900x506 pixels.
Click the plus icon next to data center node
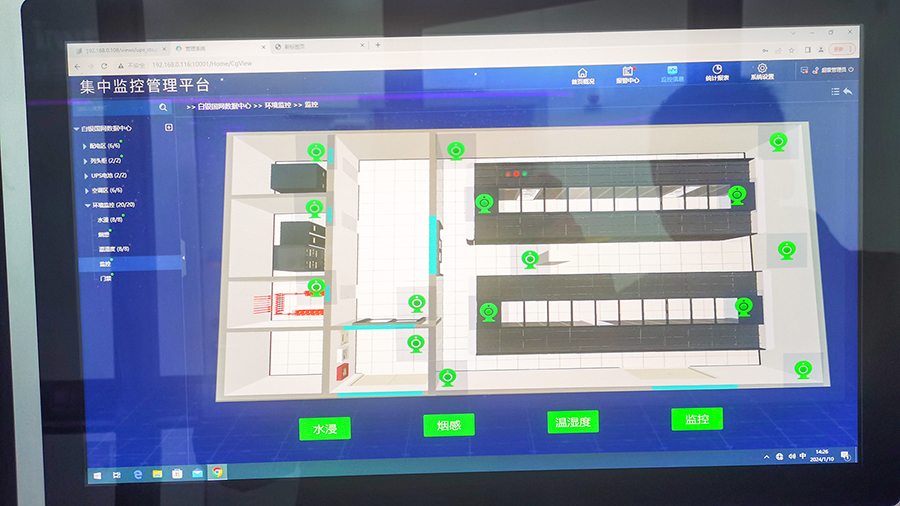click(x=169, y=128)
